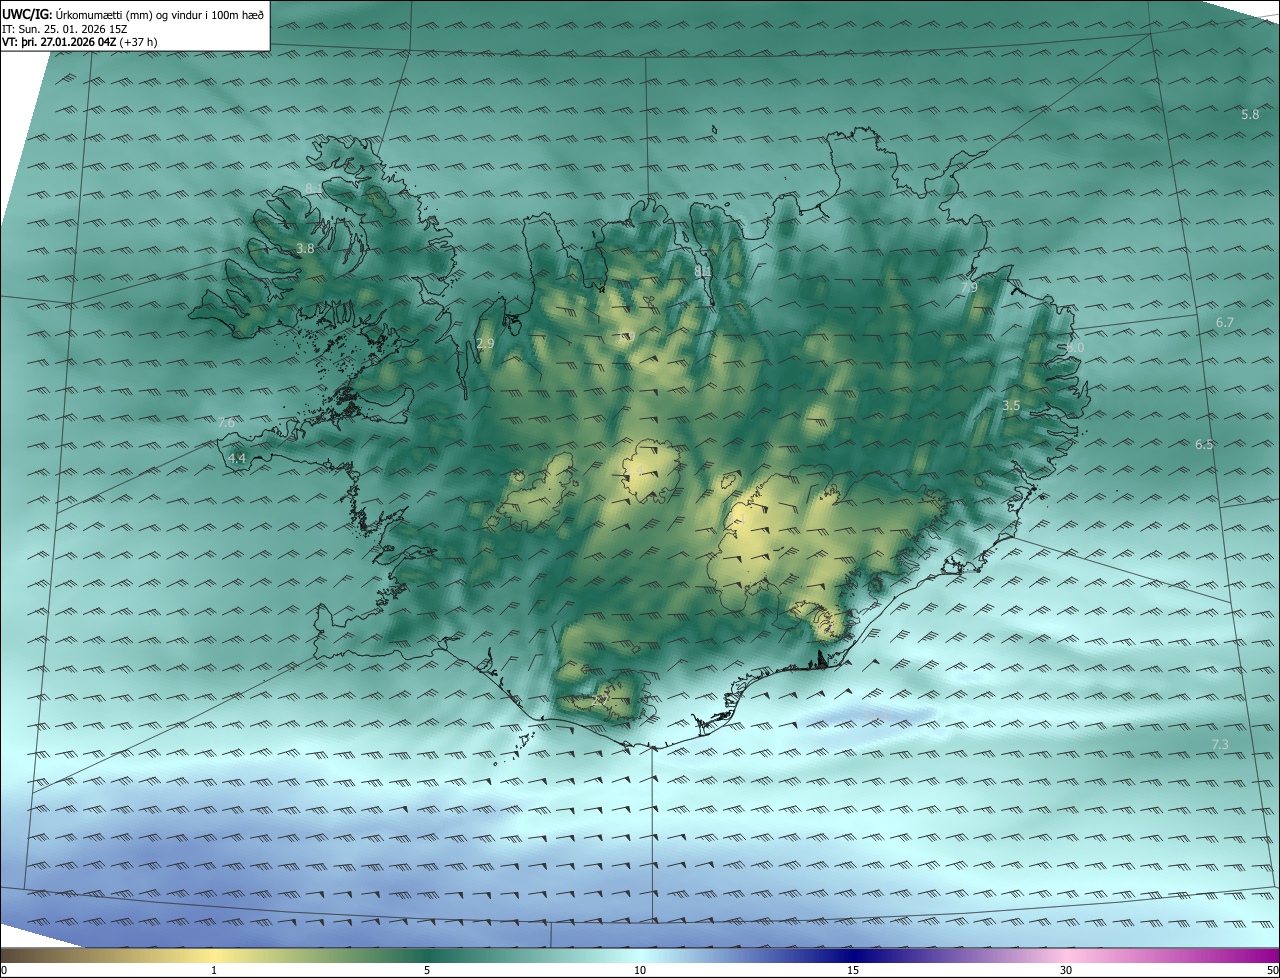This screenshot has width=1280, height=978.
Task: Click the 7.9 value label
Action: pos(969,288)
